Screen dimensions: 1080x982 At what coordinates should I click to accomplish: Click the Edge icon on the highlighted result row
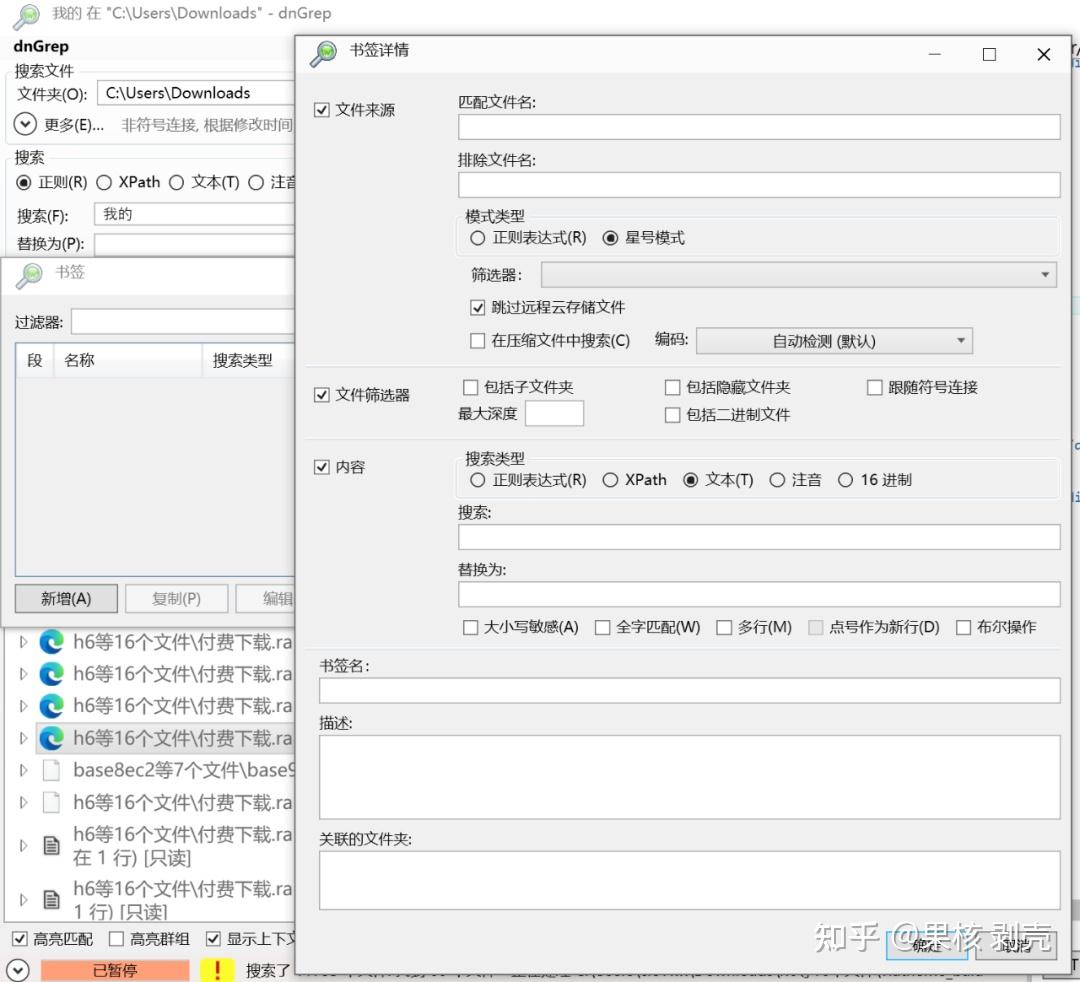click(x=51, y=738)
